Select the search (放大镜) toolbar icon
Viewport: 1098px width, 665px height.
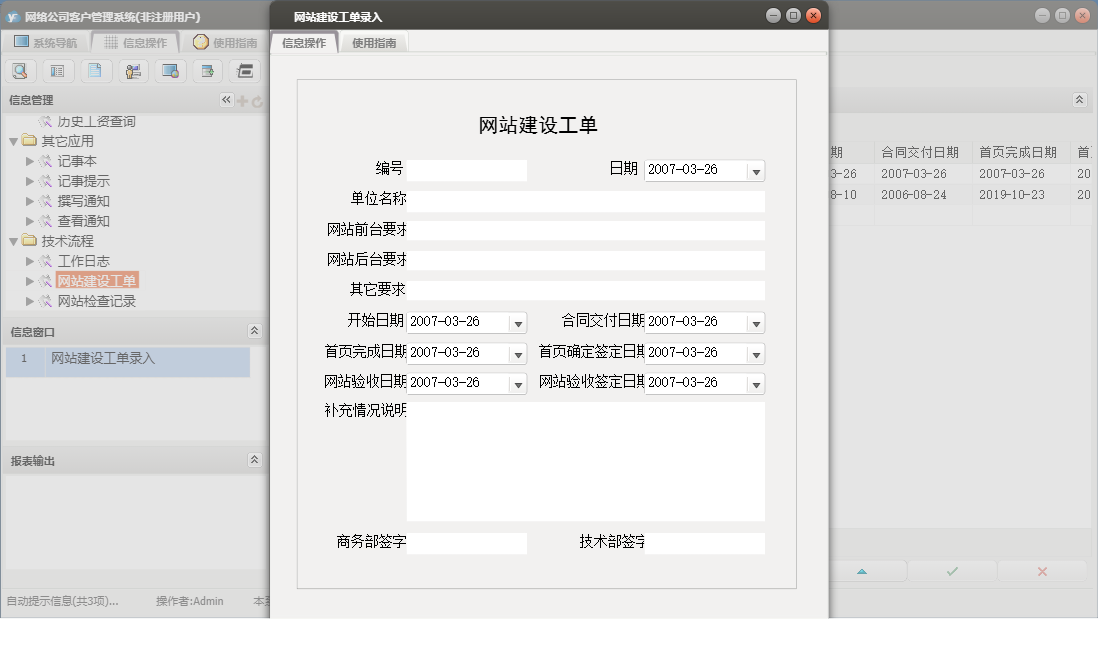click(x=20, y=71)
